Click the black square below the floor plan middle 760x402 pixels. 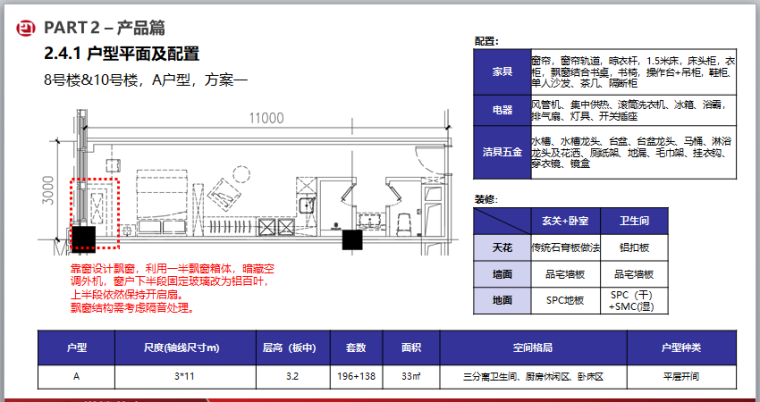(352, 240)
